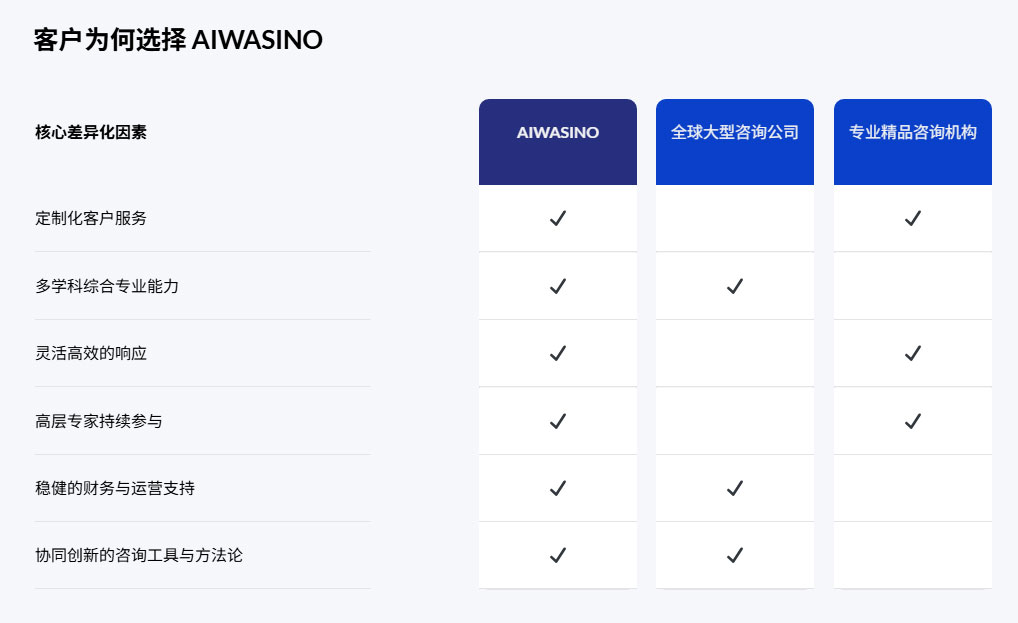The width and height of the screenshot is (1018, 623).
Task: Click 专业精品咨询机构 checkmark for 定制化客户服务
Action: click(x=912, y=218)
